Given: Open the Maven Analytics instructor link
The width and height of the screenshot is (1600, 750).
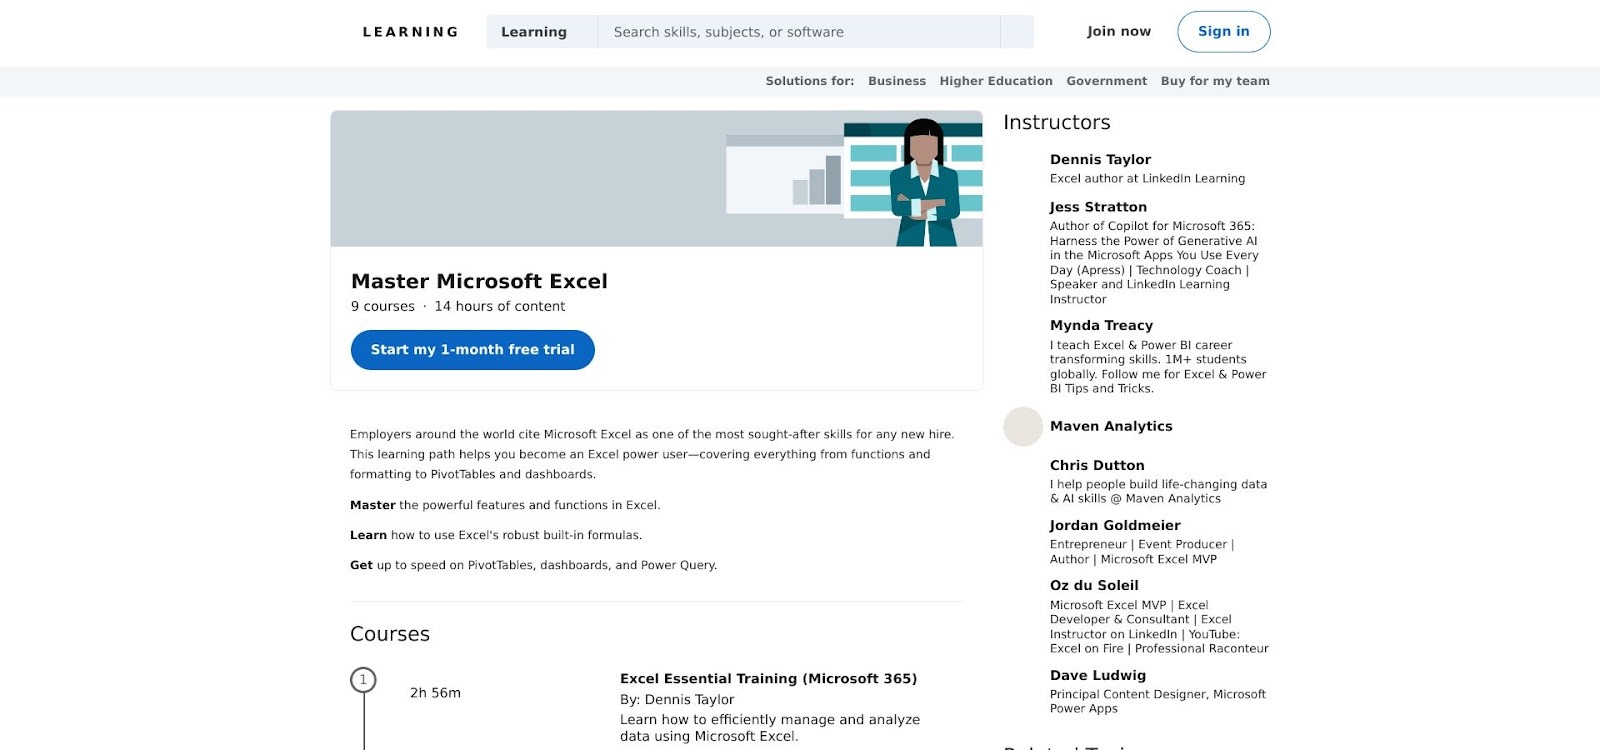Looking at the screenshot, I should [1111, 426].
